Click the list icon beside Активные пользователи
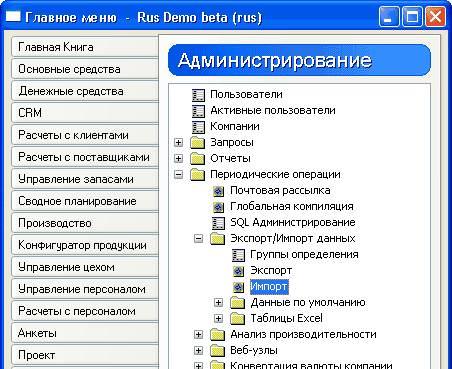This screenshot has height=369, width=452. [198, 111]
